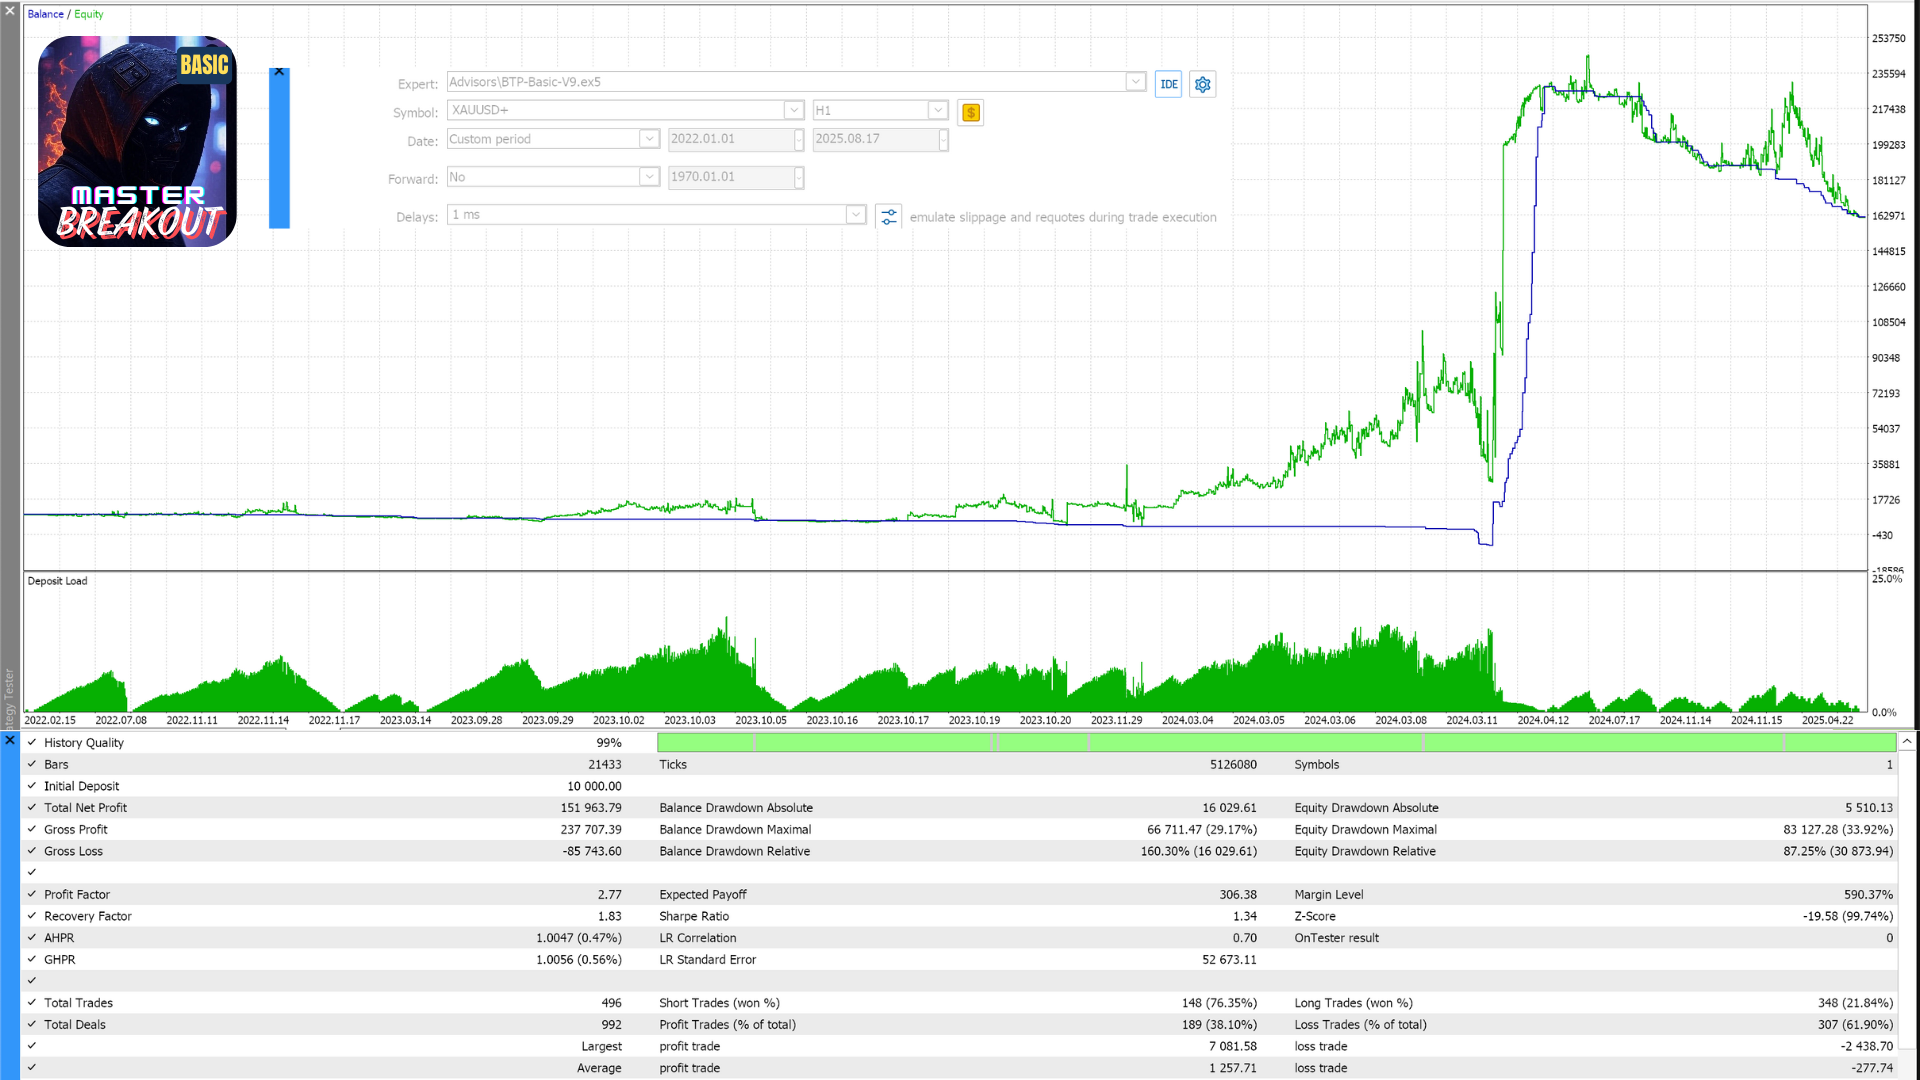Click the Master Breakout Basic logo image
Viewport: 1920px width, 1080px height.
click(137, 141)
